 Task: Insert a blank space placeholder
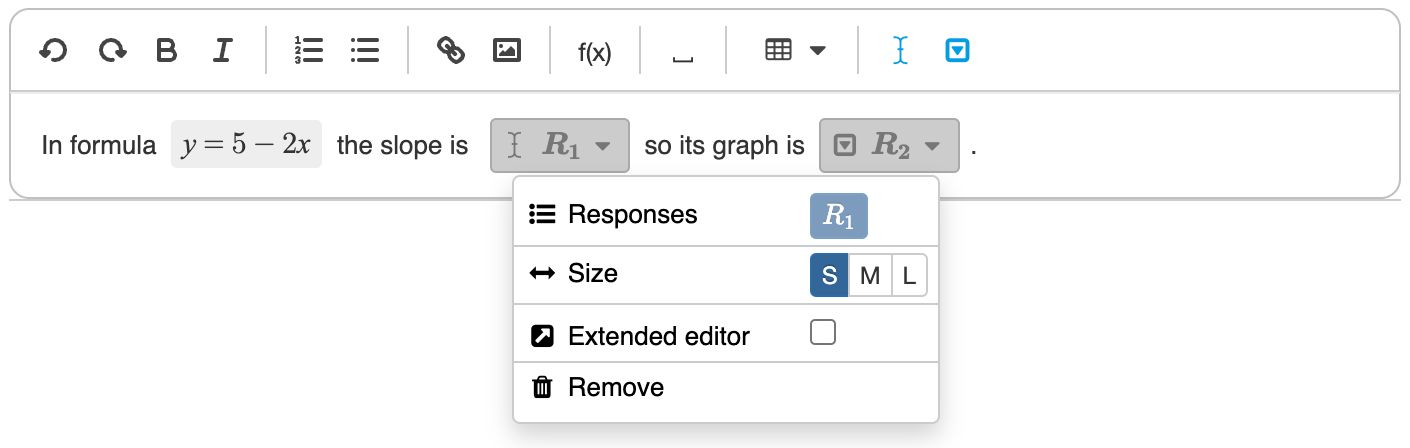[682, 52]
